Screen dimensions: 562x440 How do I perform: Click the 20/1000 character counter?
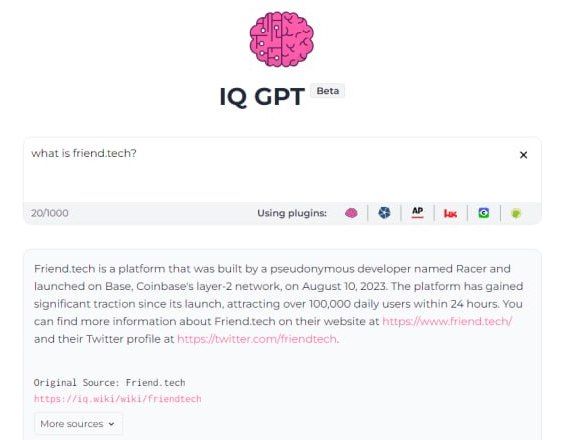pyautogui.click(x=49, y=213)
